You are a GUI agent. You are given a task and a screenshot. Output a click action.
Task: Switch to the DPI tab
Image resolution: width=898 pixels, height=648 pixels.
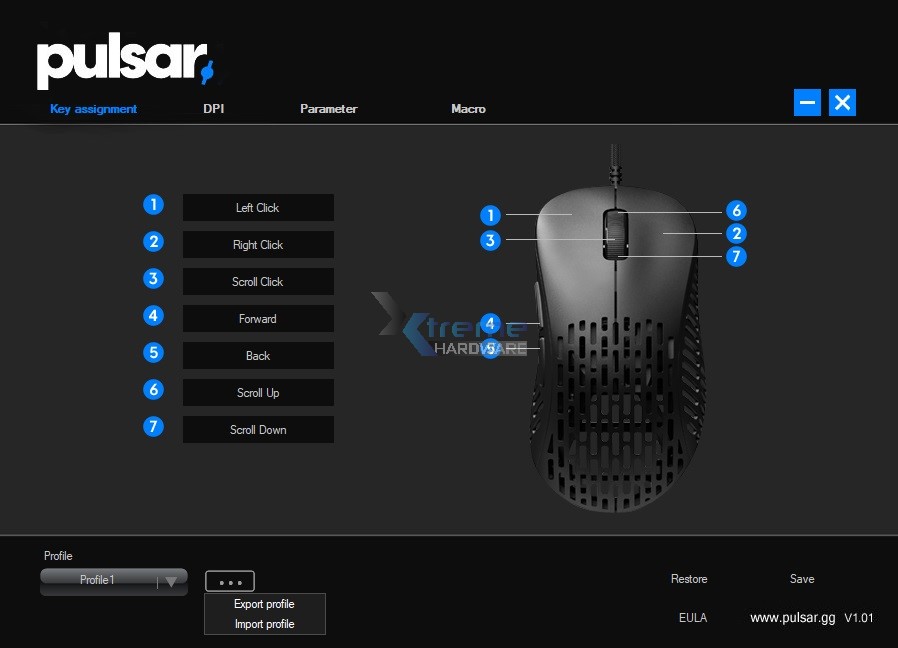click(x=213, y=109)
